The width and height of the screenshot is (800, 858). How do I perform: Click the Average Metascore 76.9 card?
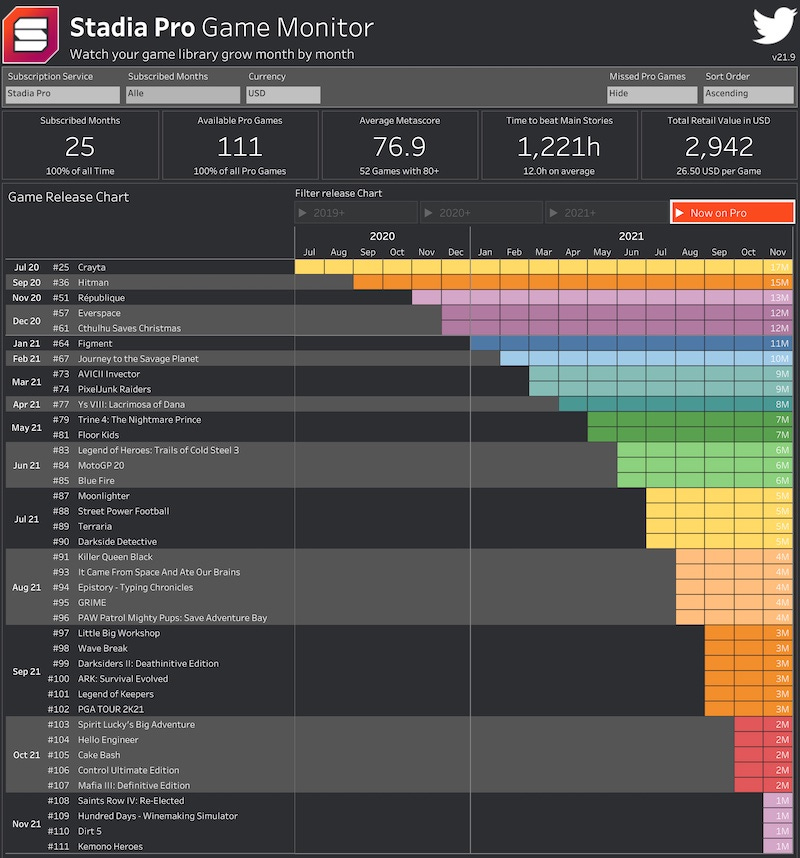pyautogui.click(x=400, y=145)
